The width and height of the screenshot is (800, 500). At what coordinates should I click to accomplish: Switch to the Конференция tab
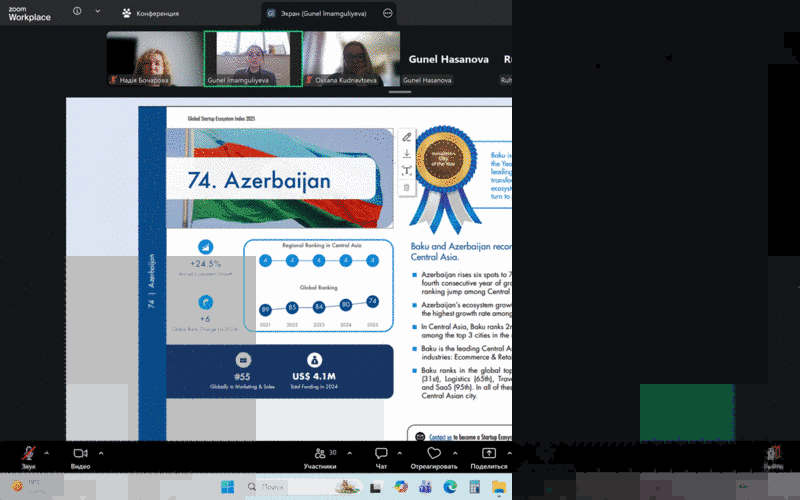151,13
